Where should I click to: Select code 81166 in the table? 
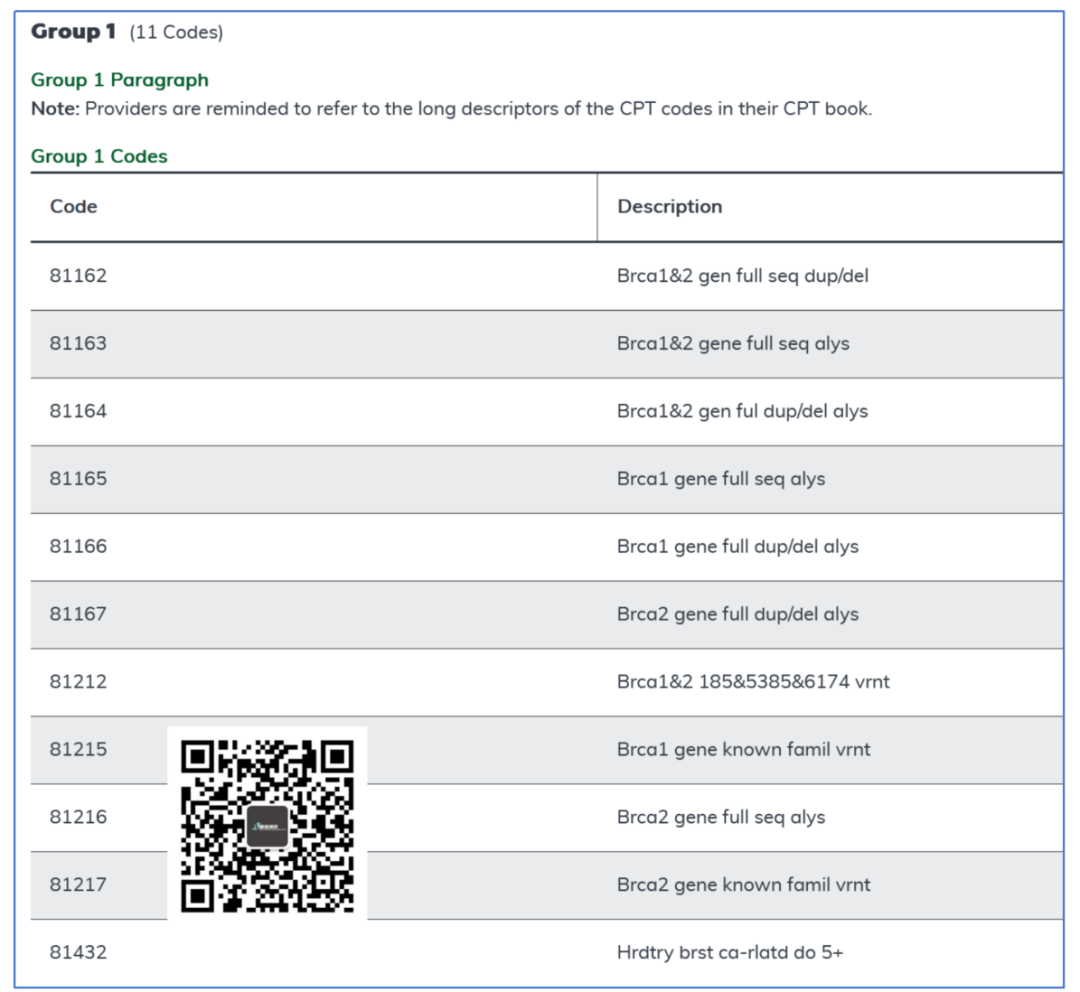[78, 546]
